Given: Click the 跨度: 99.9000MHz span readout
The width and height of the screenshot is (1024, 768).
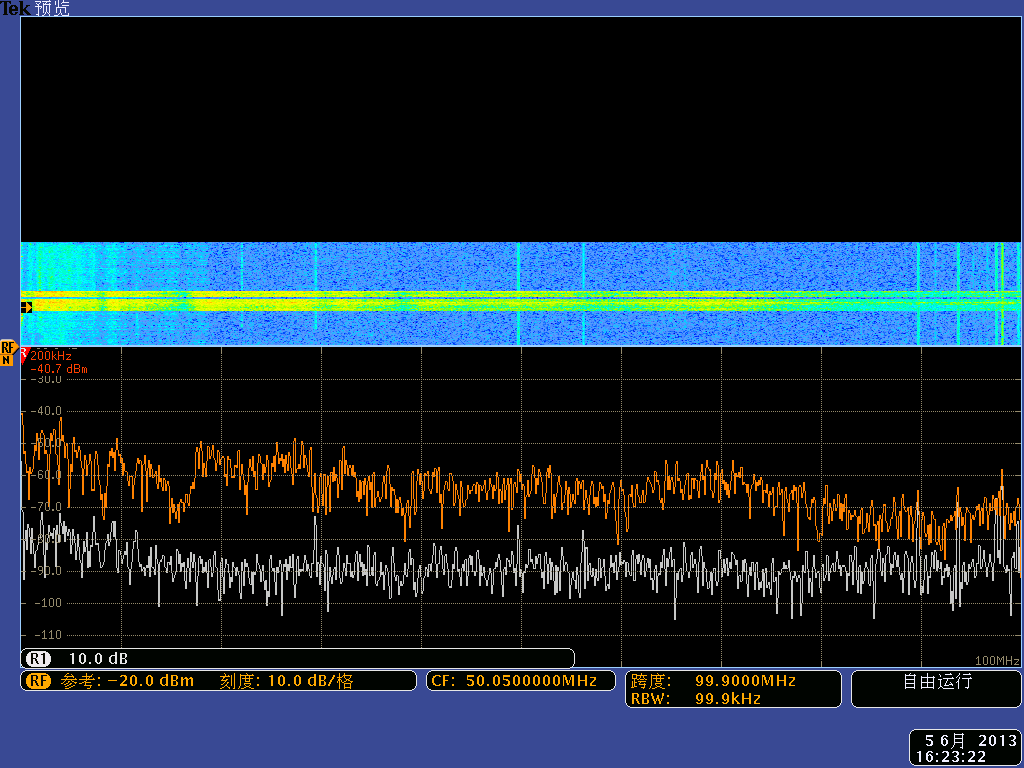Looking at the screenshot, I should point(712,681).
